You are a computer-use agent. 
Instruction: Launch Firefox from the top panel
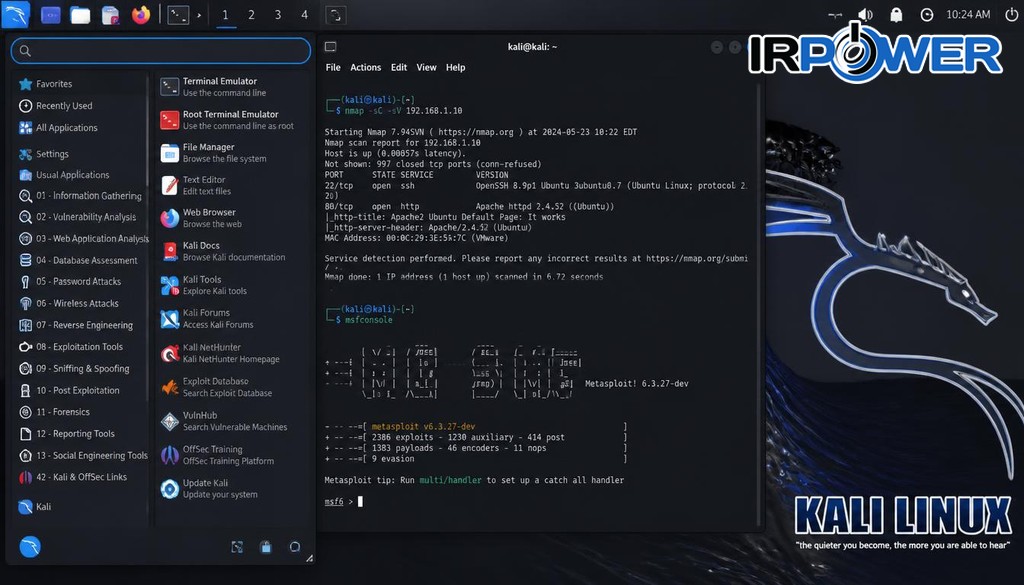(141, 14)
